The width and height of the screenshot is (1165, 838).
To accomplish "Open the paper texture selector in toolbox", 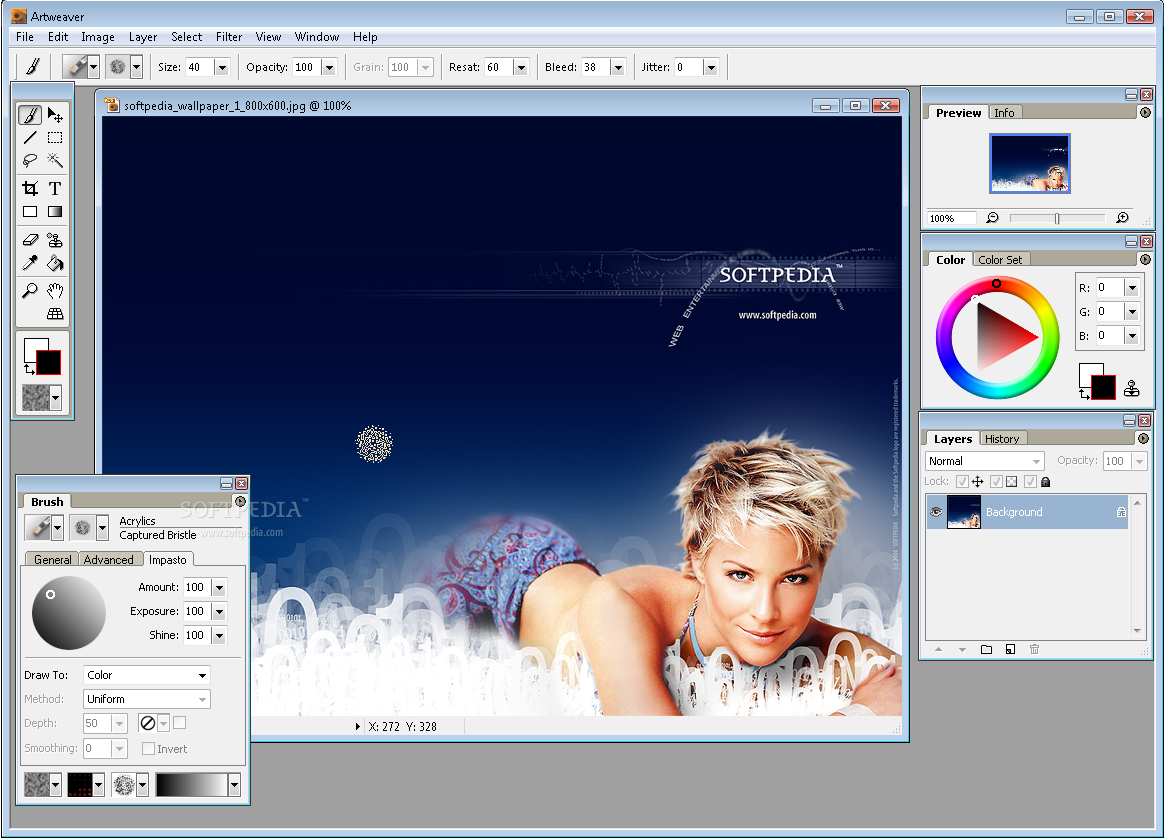I will pos(41,397).
